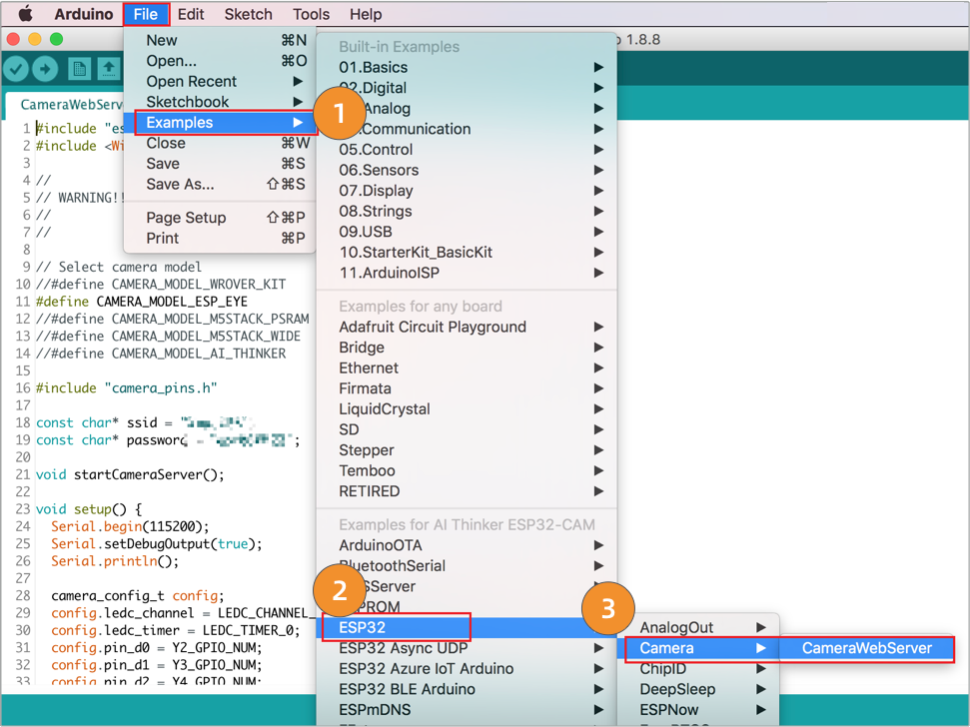The image size is (970, 727).
Task: Open the Tools menu
Action: tap(310, 14)
